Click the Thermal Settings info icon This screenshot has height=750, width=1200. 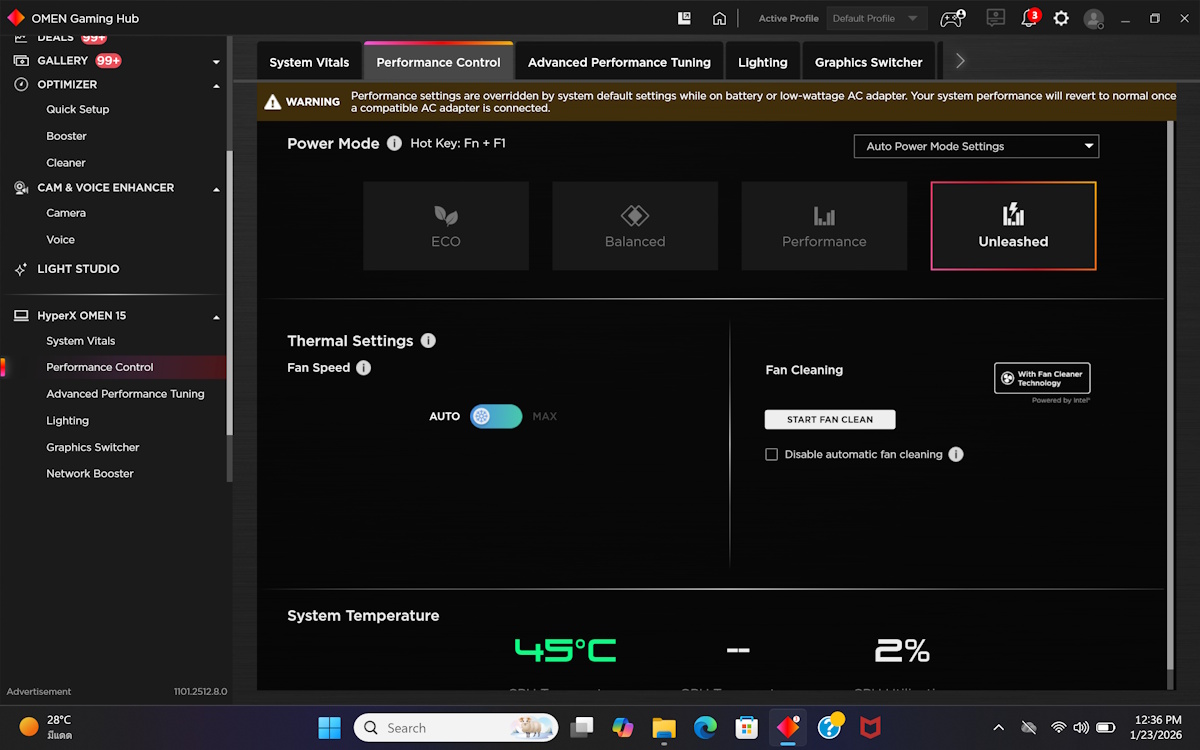tap(428, 340)
